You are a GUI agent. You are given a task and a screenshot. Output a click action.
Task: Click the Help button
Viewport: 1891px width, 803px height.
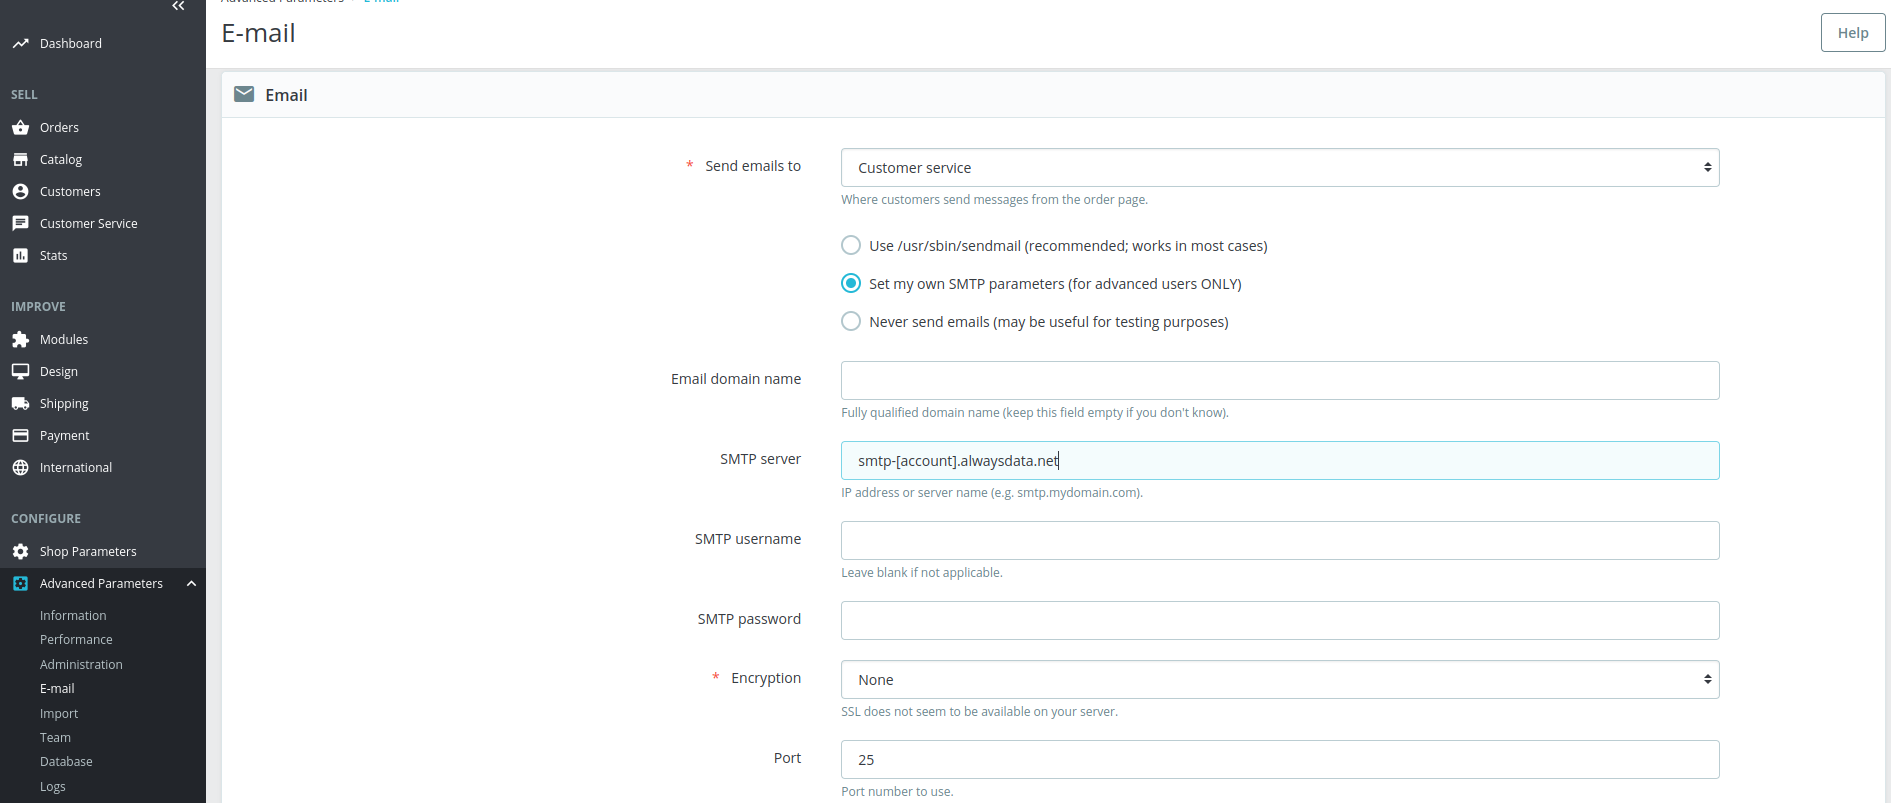tap(1852, 33)
